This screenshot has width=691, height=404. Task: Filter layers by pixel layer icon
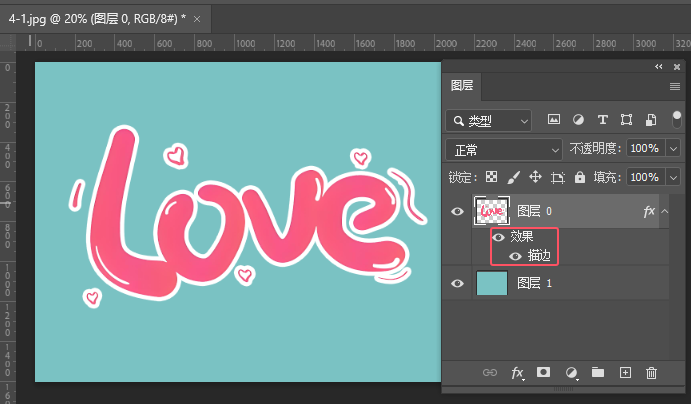click(554, 119)
